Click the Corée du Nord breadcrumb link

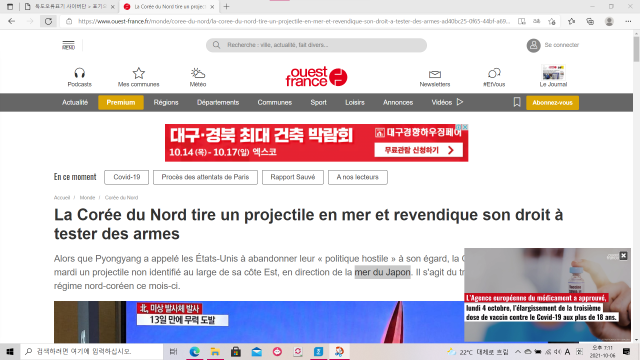(121, 198)
